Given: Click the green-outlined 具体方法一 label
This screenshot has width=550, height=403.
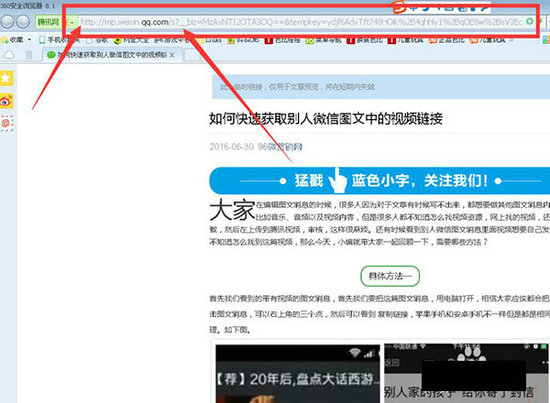Looking at the screenshot, I should pyautogui.click(x=390, y=276).
